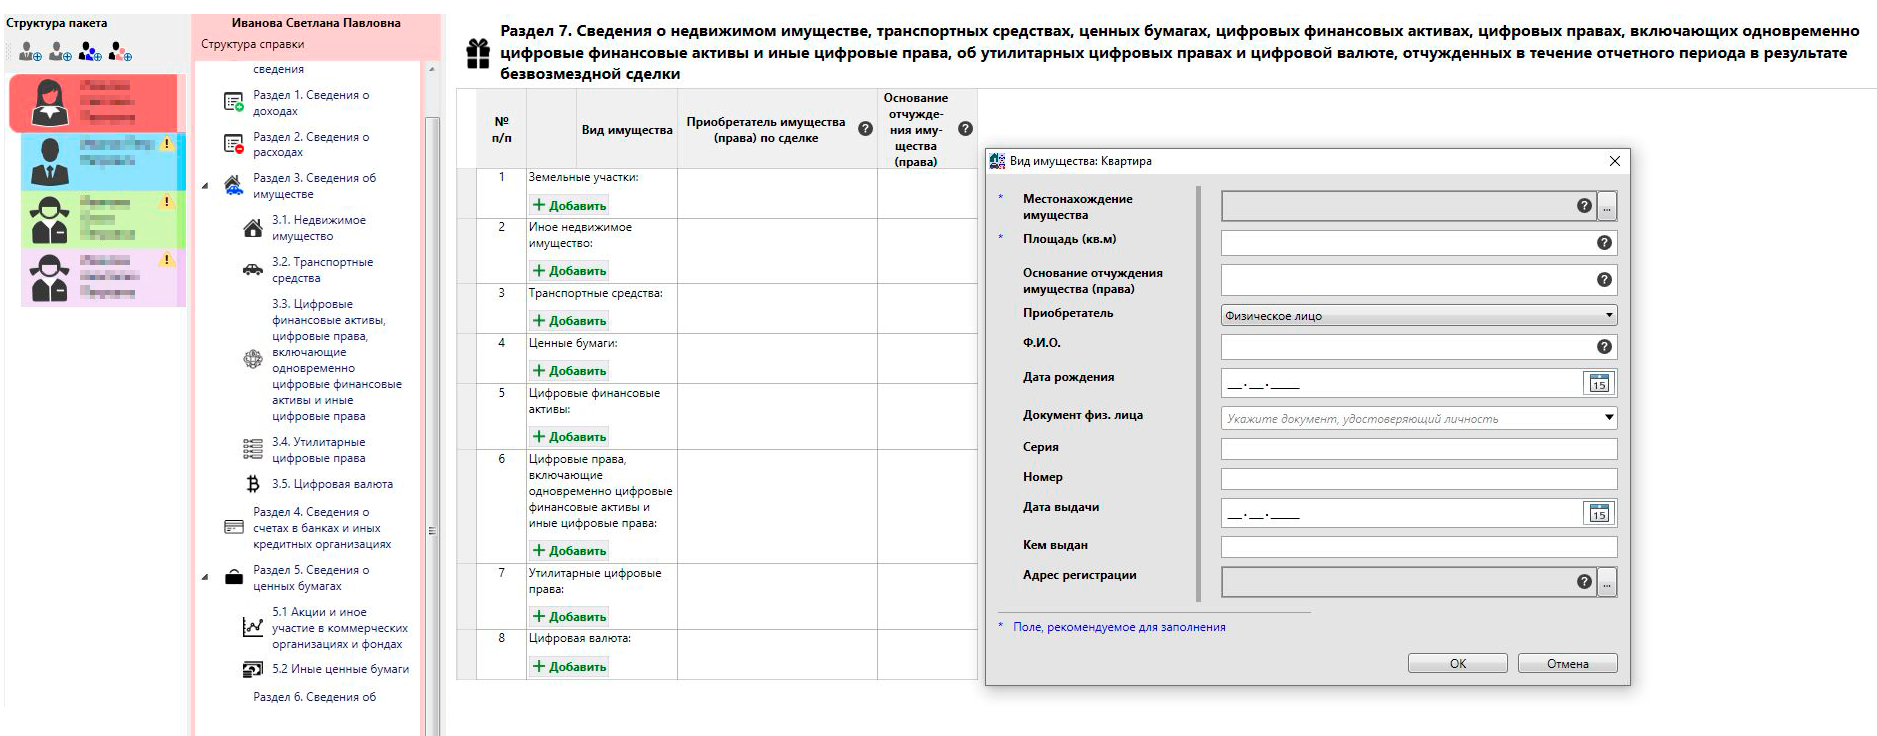Click digital assets icon beside 3.3

coord(253,359)
